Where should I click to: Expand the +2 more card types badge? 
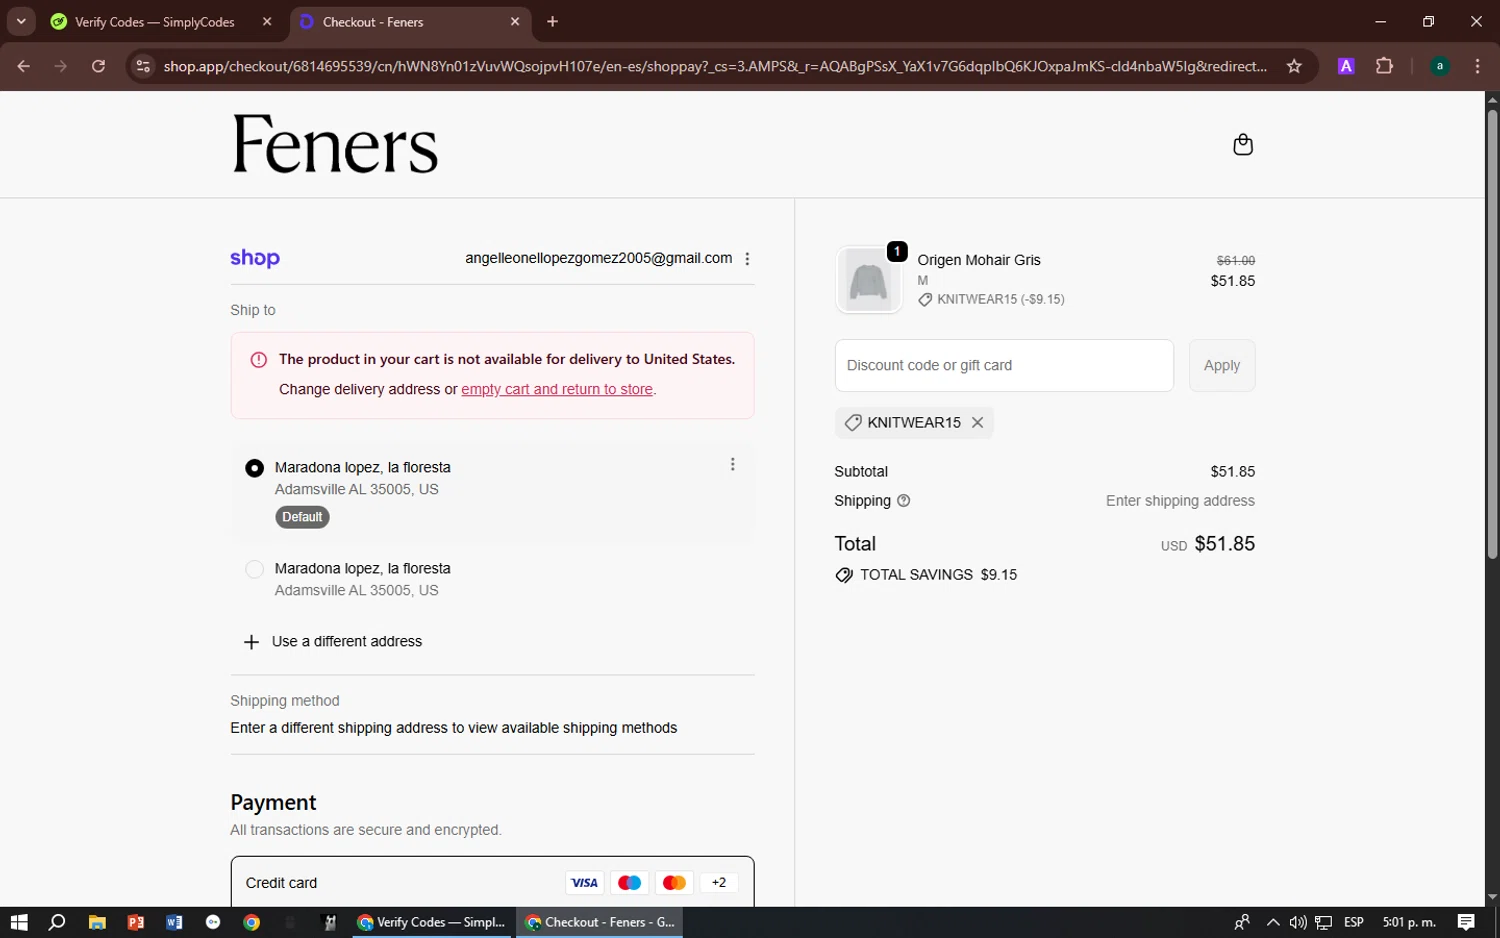(x=719, y=883)
